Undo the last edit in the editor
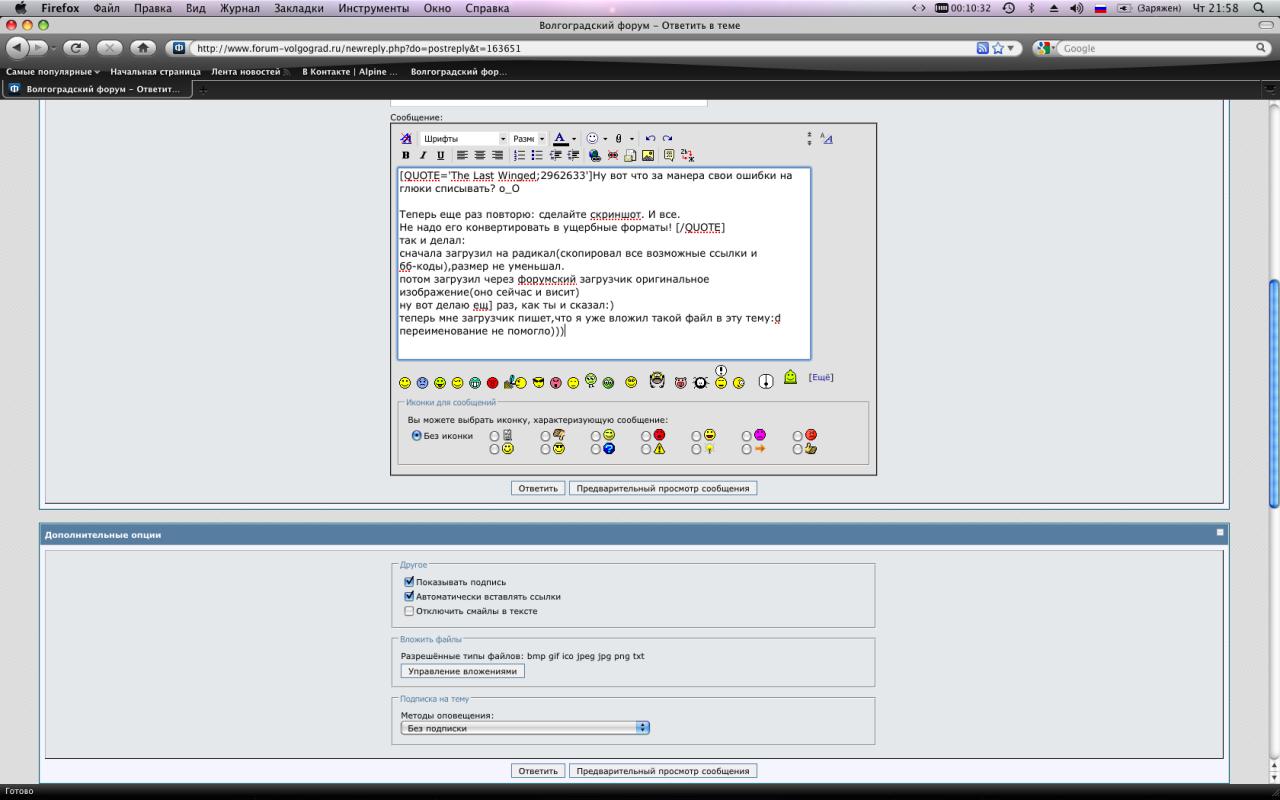Screen dimensions: 1280x800 (x=650, y=138)
